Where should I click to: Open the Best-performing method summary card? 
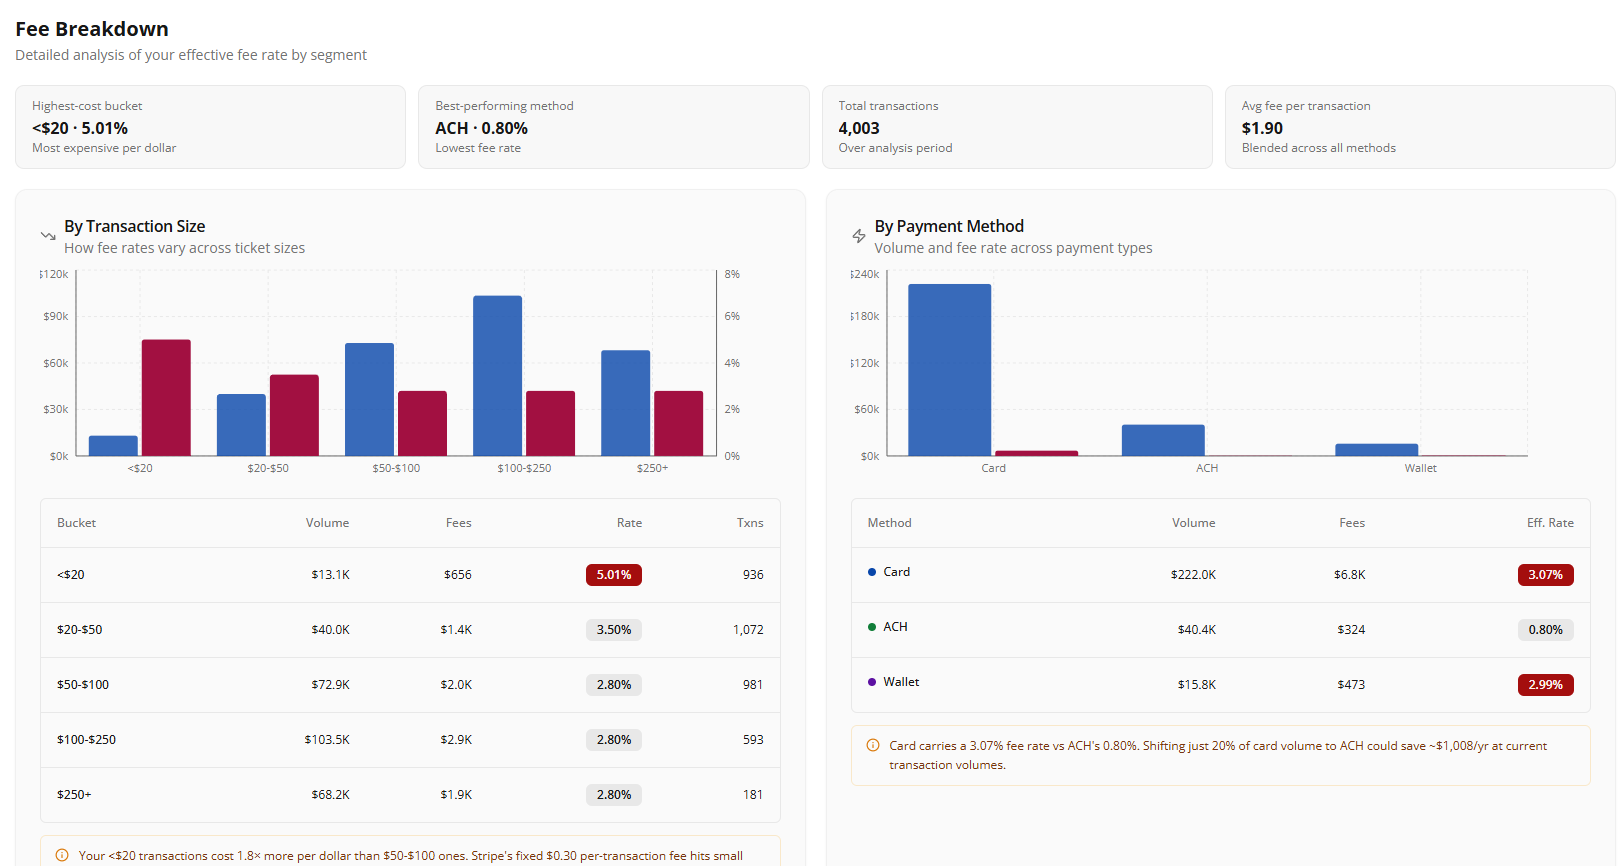pyautogui.click(x=613, y=127)
